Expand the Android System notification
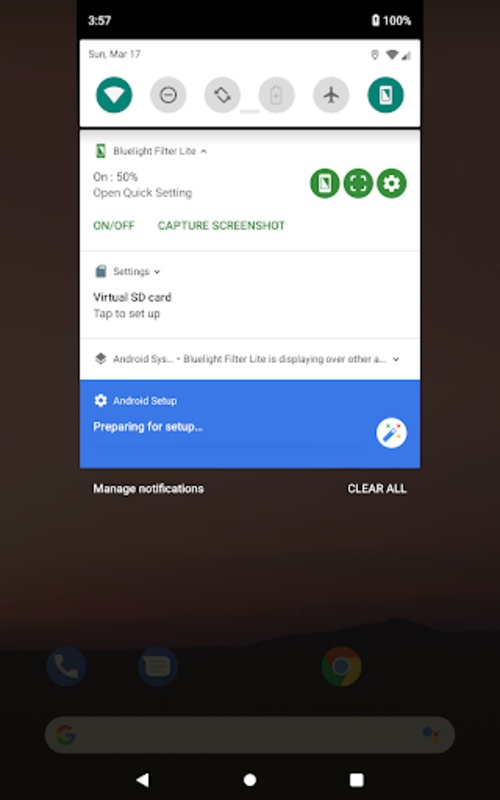The image size is (500, 800). (x=395, y=359)
